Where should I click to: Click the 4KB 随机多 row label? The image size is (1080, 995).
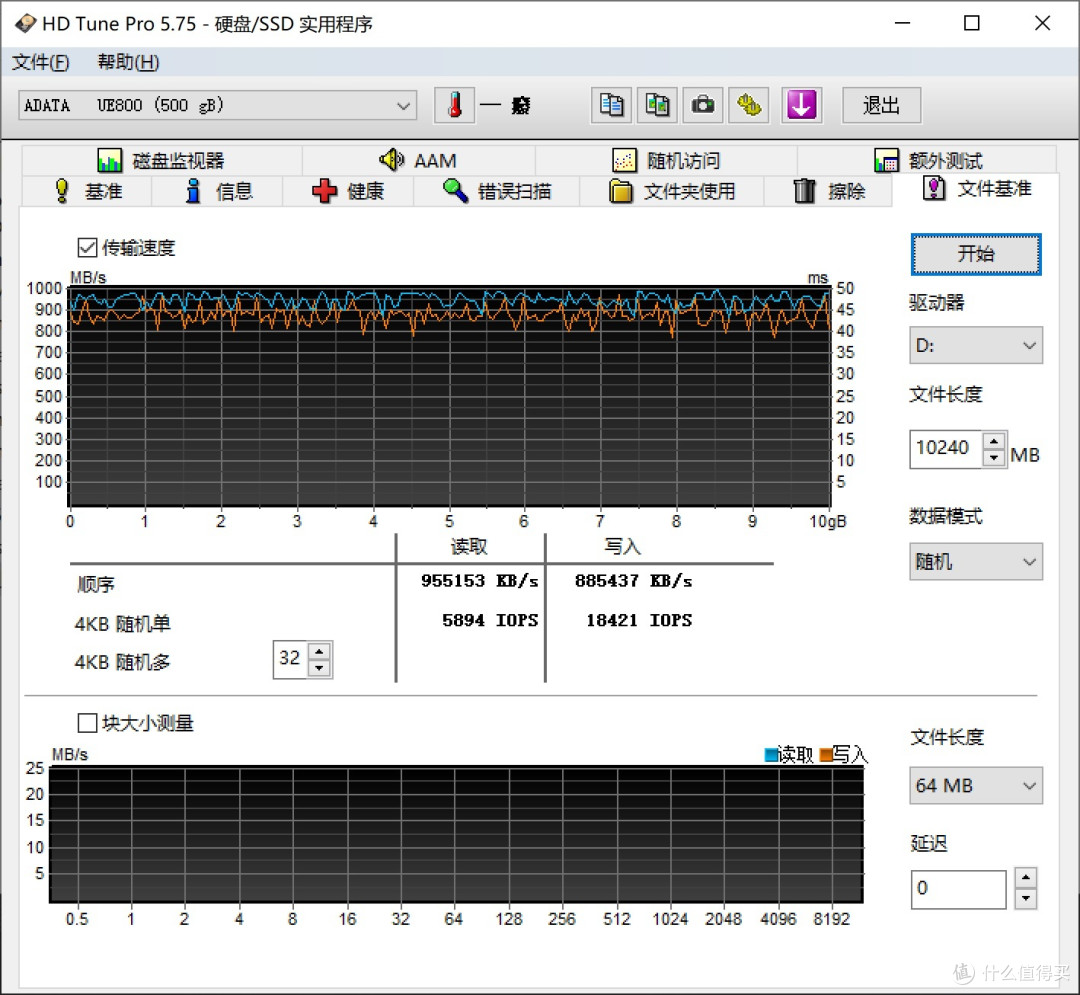(122, 662)
